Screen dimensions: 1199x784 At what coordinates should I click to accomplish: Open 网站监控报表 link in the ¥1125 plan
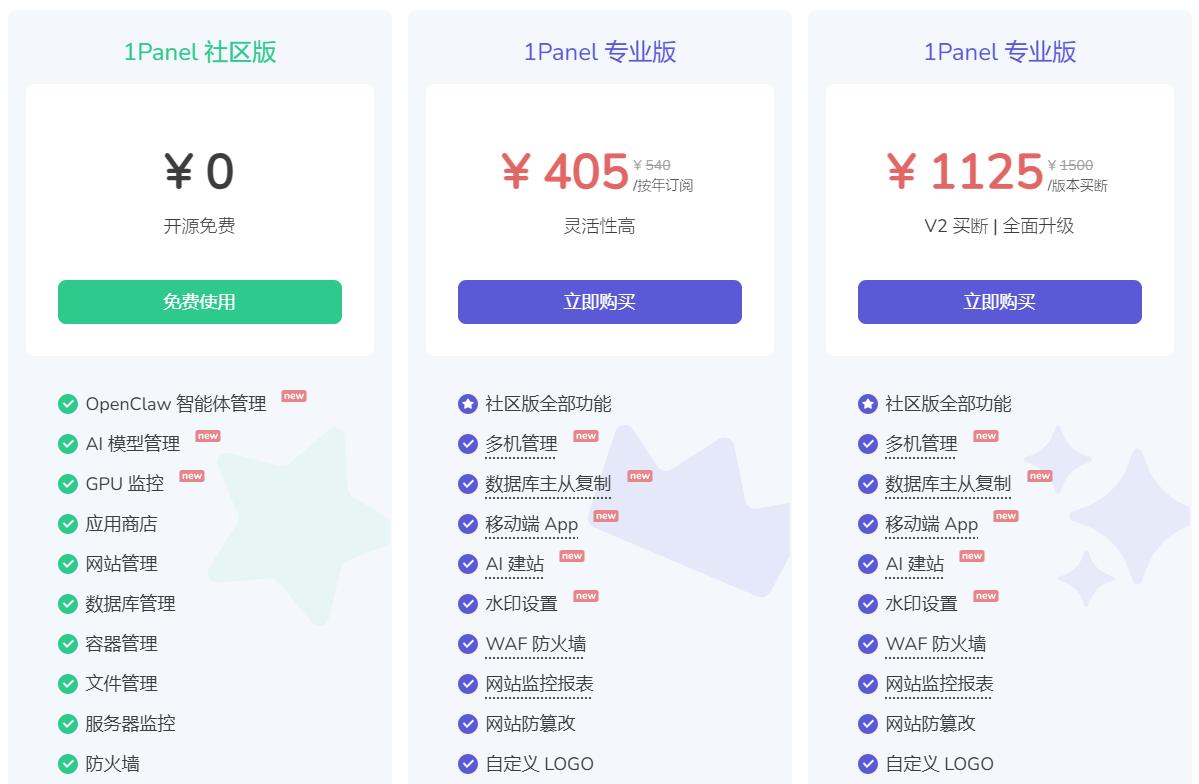pos(939,684)
